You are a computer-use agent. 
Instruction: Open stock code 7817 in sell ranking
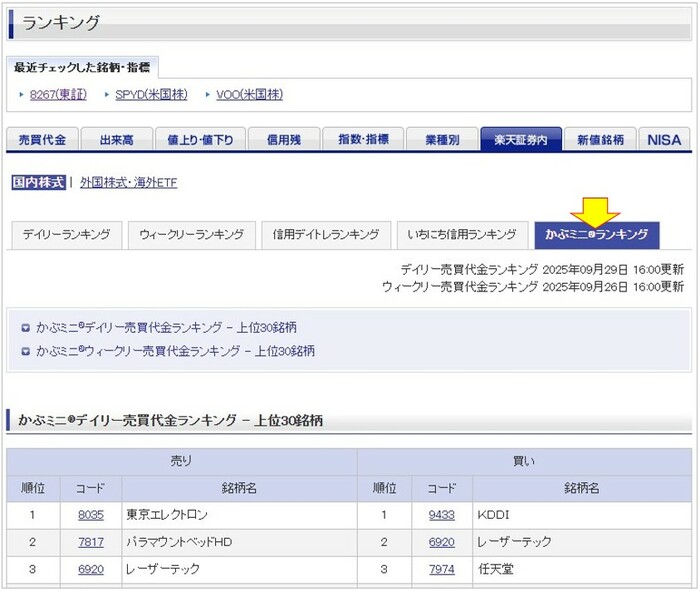click(91, 542)
